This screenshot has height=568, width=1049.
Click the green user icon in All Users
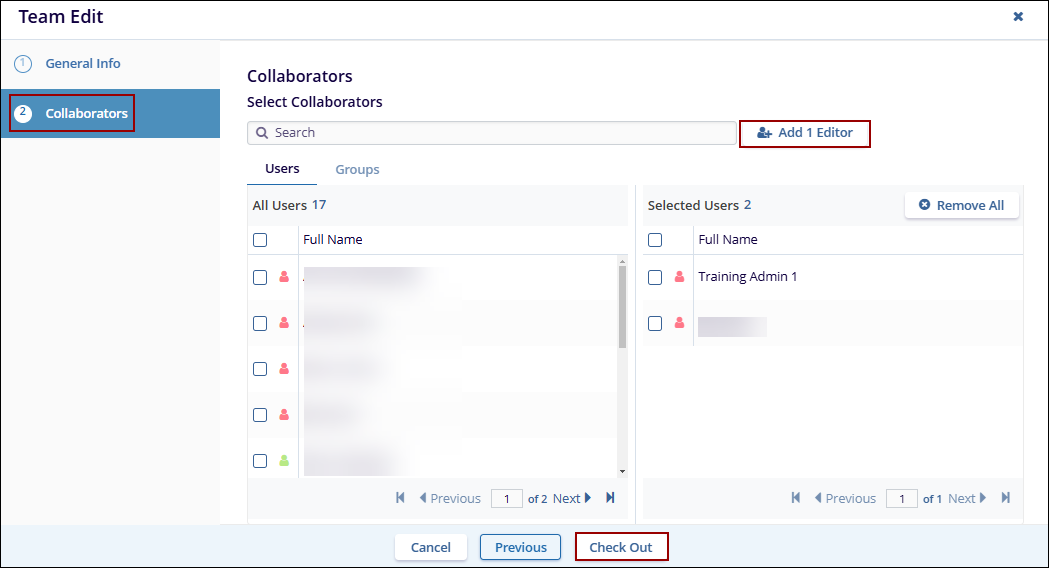tap(284, 461)
